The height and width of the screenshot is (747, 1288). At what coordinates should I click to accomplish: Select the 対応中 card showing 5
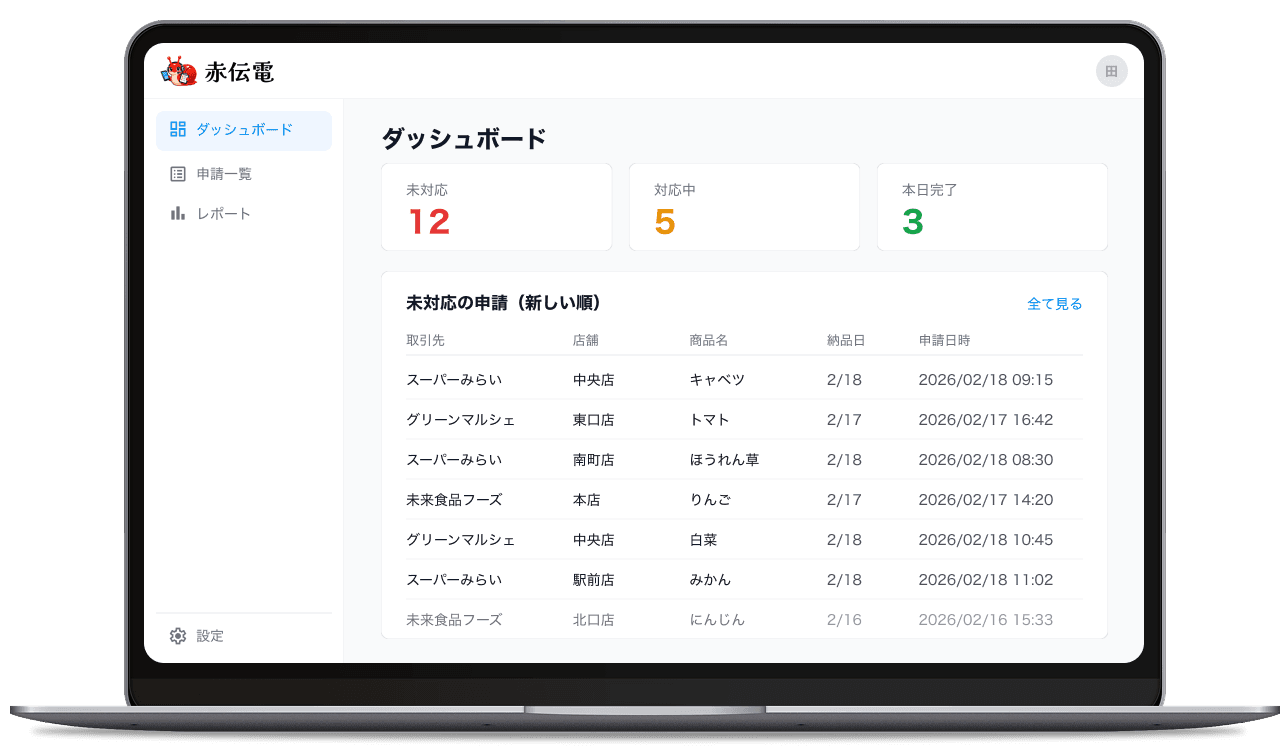pos(744,206)
